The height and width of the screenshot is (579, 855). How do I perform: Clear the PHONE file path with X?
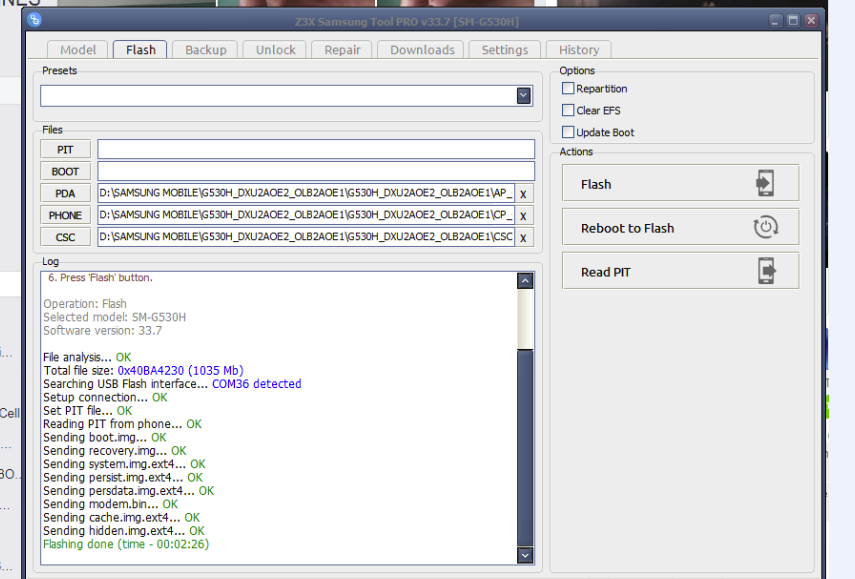point(523,216)
